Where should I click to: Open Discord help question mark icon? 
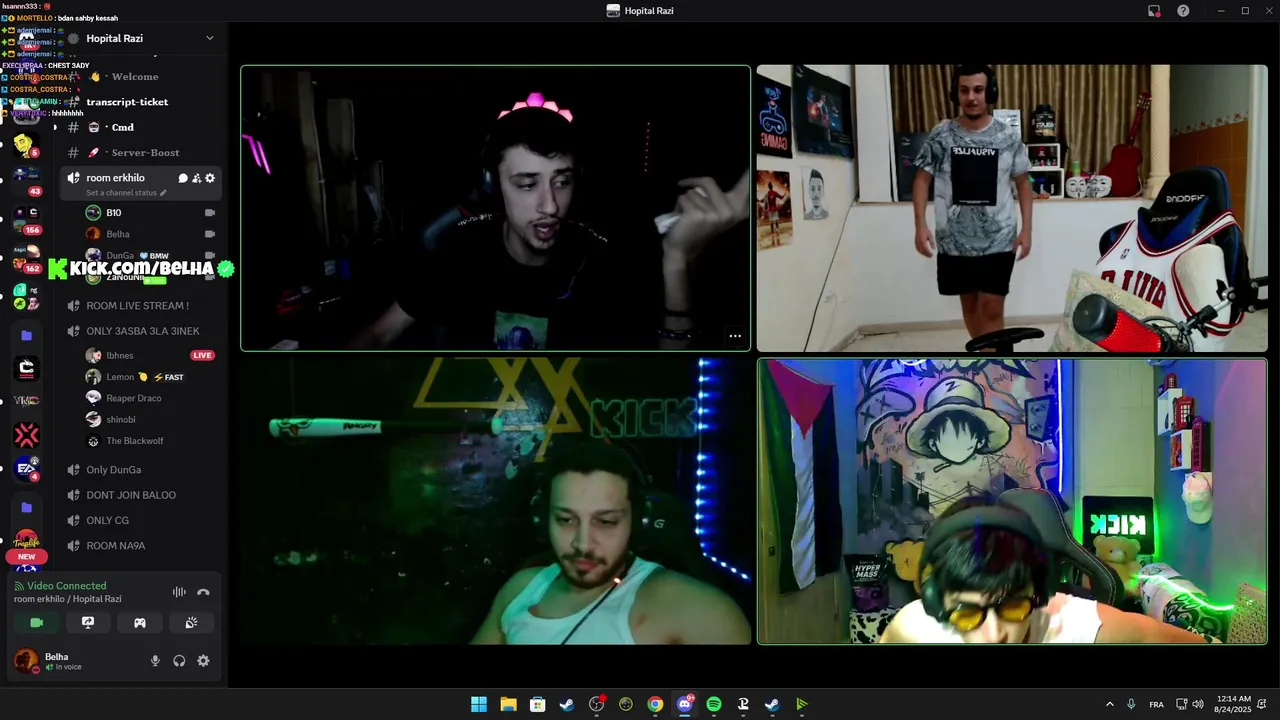(1183, 11)
